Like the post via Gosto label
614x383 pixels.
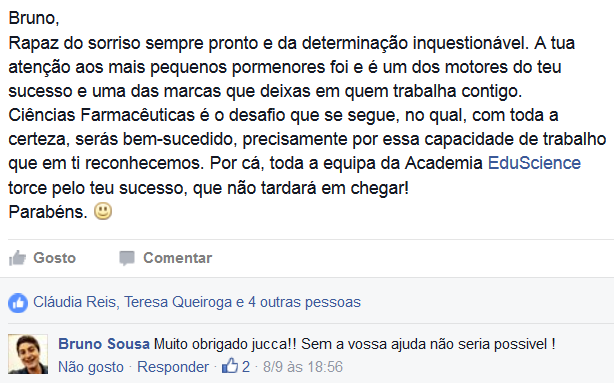point(54,258)
